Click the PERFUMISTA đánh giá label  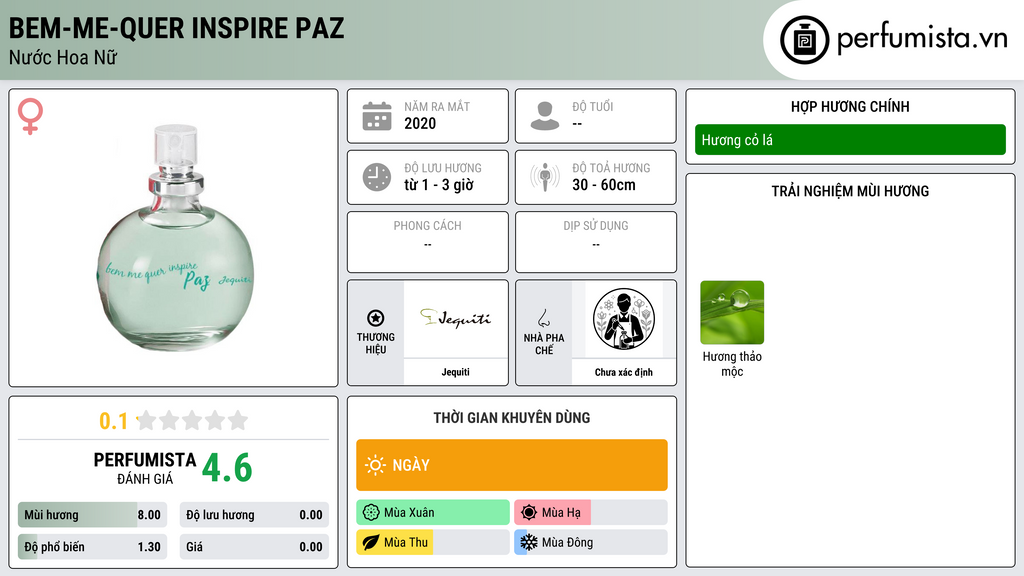coord(145,468)
